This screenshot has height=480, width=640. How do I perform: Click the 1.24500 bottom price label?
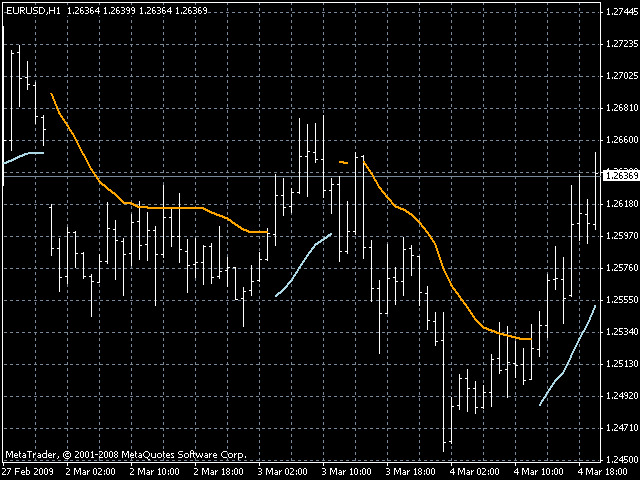622,460
